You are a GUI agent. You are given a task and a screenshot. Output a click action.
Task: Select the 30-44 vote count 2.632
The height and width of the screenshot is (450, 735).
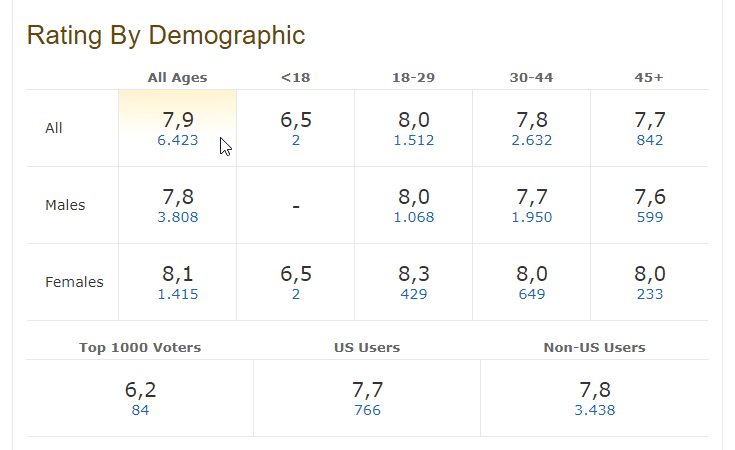[x=532, y=141]
